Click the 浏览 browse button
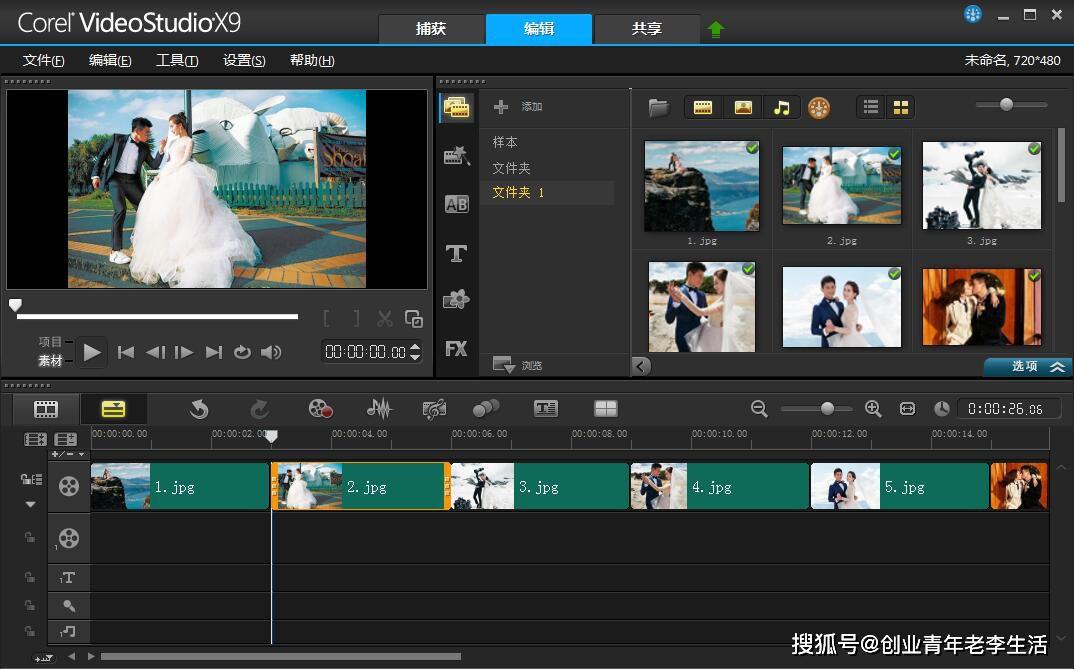Image resolution: width=1074 pixels, height=669 pixels. point(519,366)
